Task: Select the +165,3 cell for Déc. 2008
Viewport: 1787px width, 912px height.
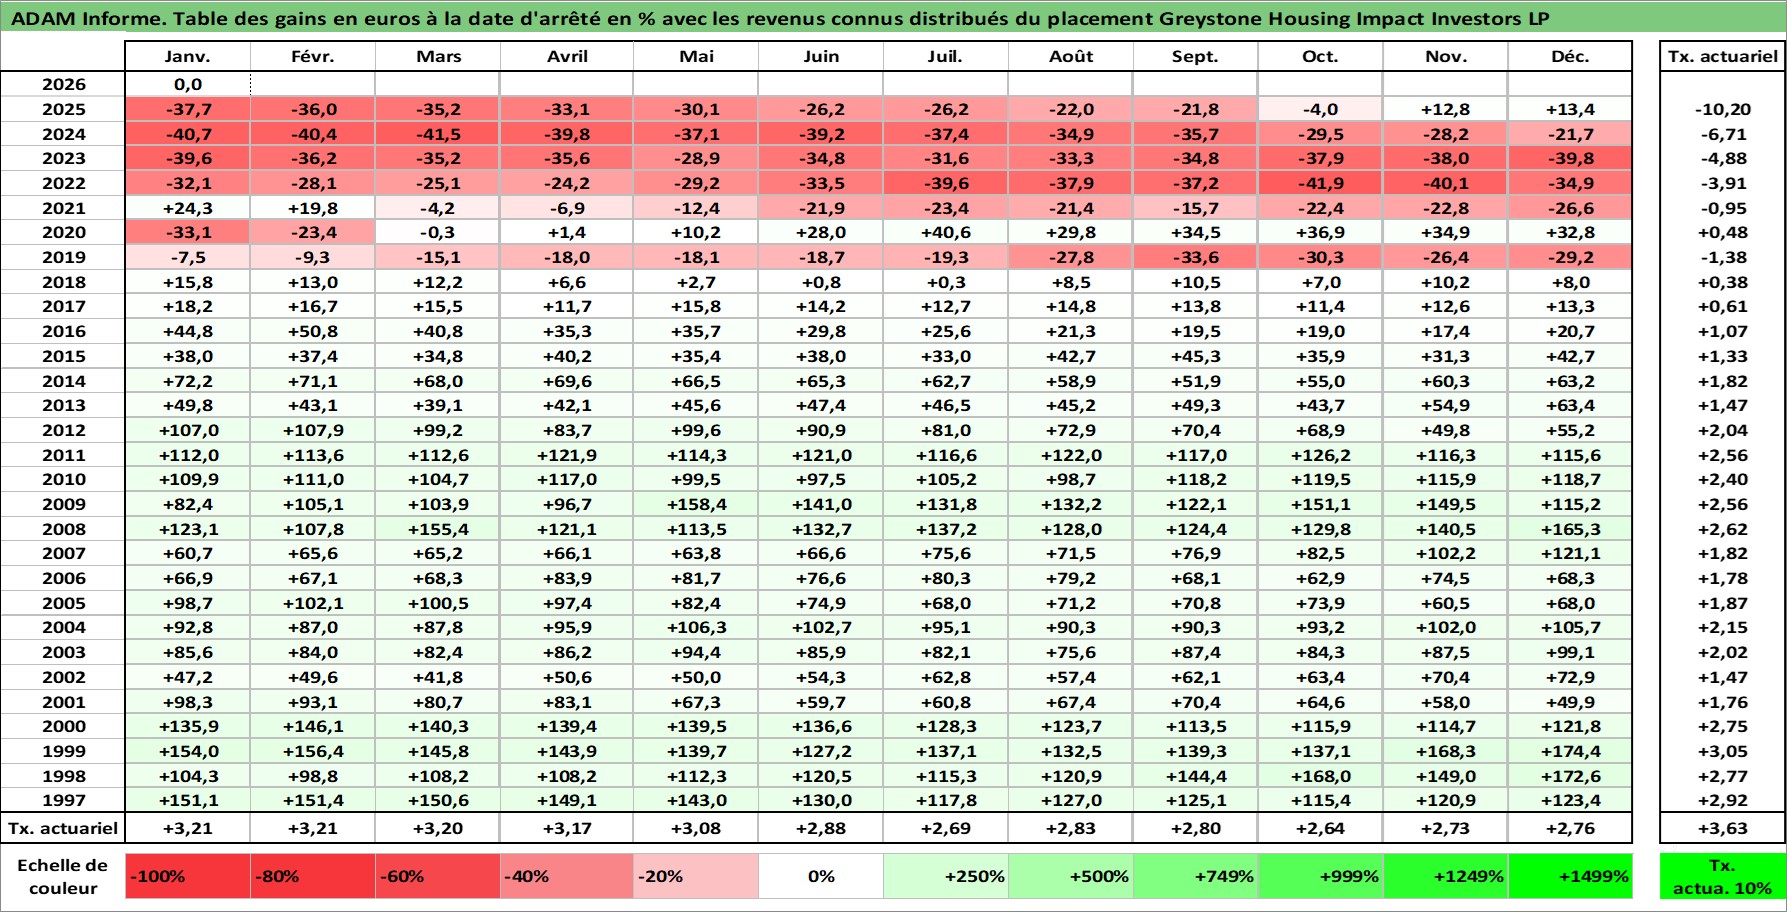Action: click(1570, 529)
